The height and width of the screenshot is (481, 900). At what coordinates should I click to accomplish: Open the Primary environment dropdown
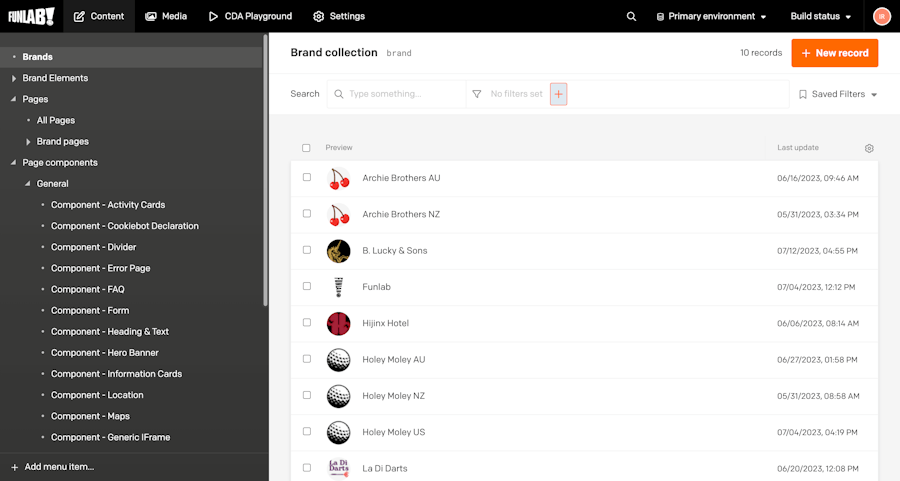click(x=711, y=17)
